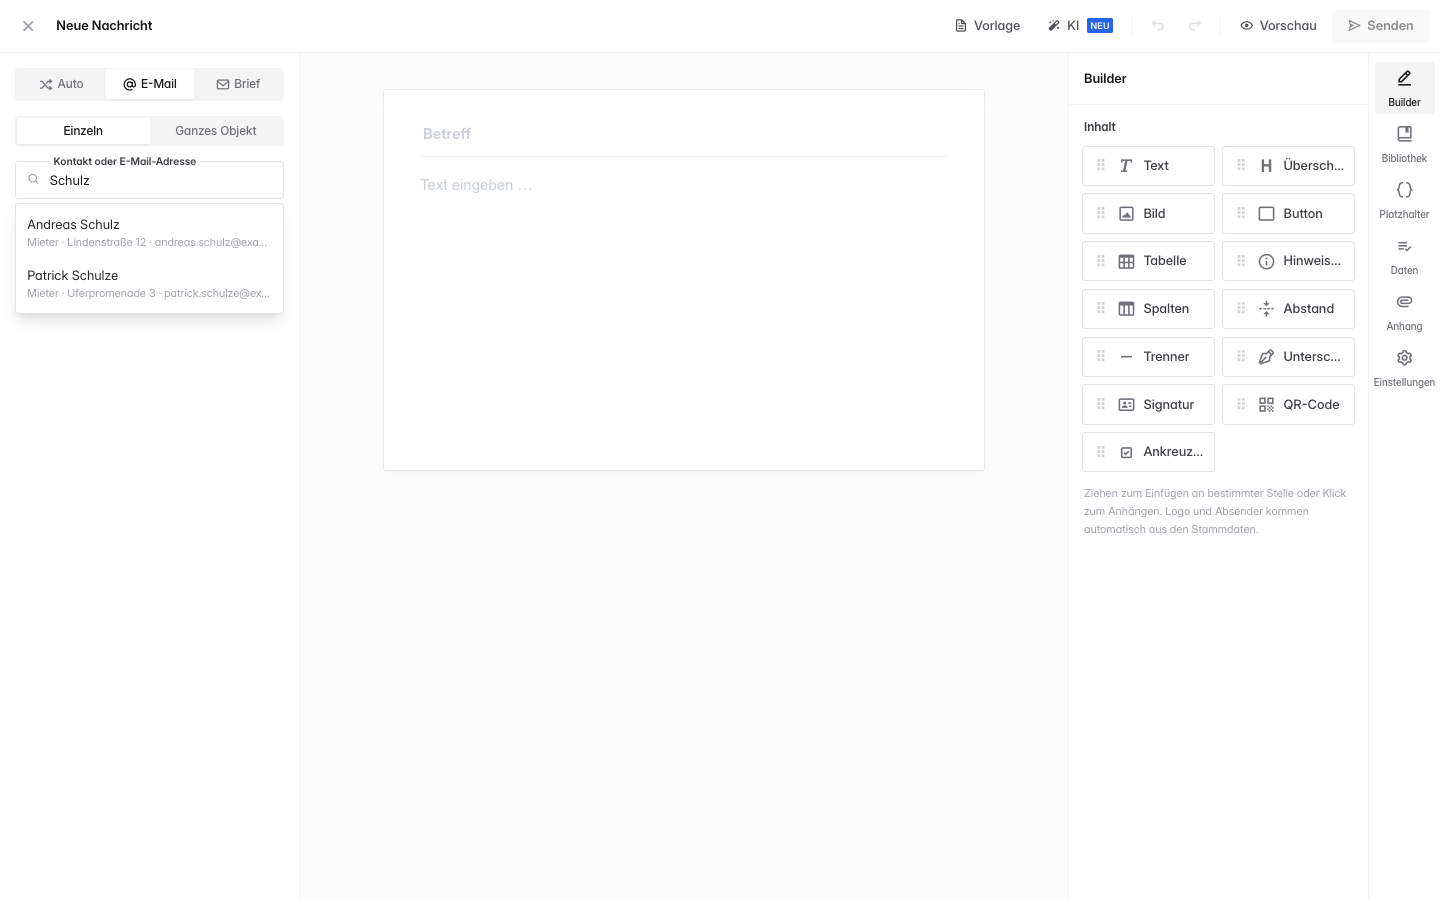Insert a Bild image block
The height and width of the screenshot is (900, 1440).
click(1148, 214)
